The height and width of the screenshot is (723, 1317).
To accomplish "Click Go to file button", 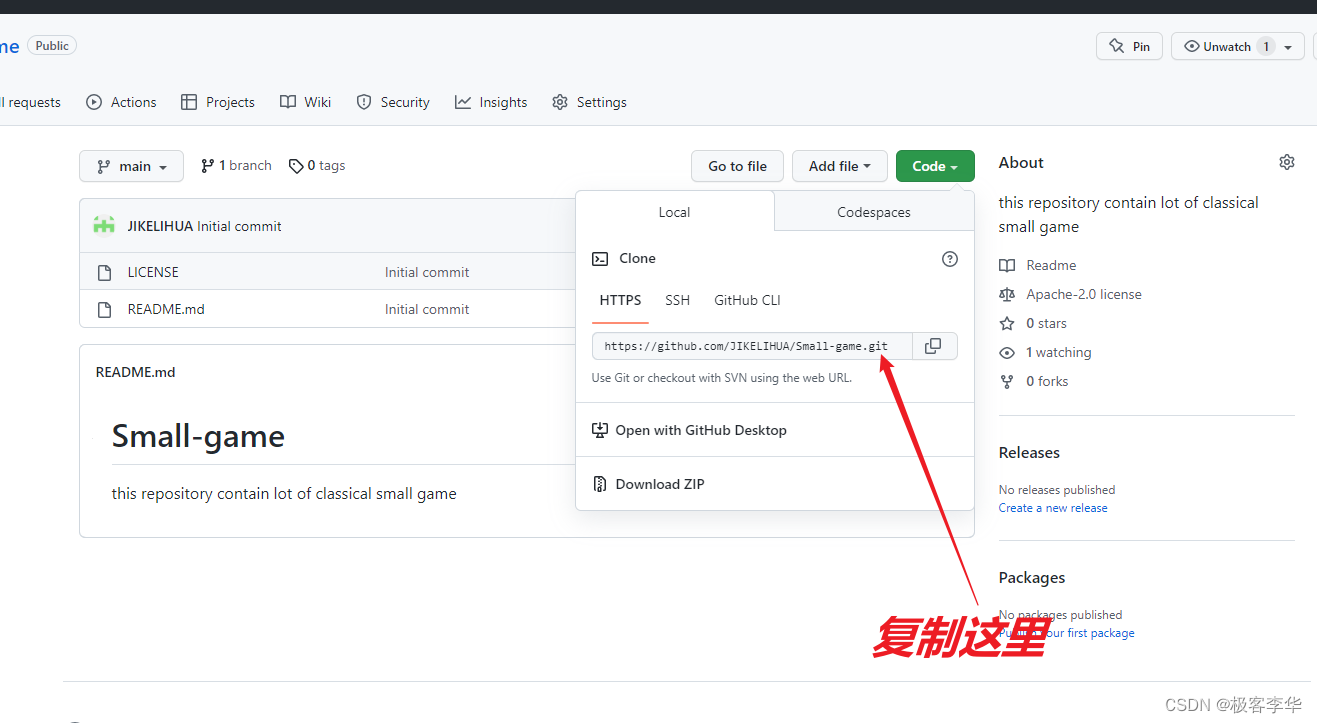I will (738, 166).
